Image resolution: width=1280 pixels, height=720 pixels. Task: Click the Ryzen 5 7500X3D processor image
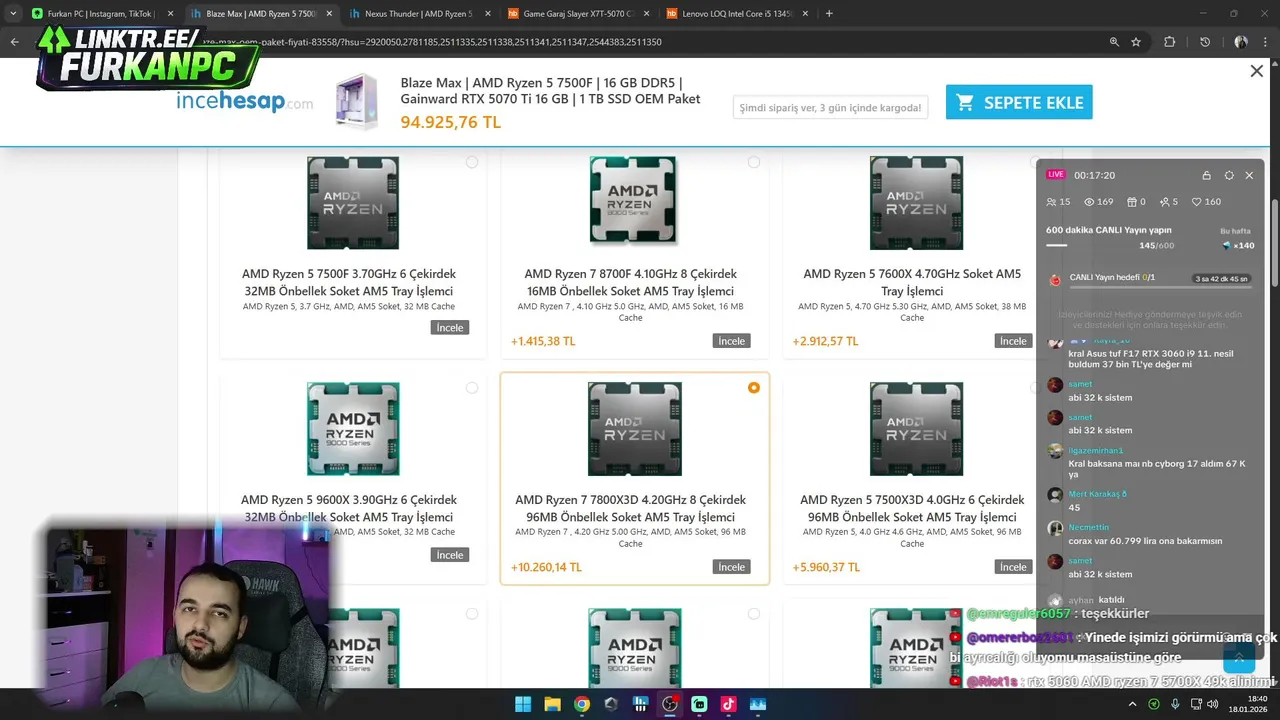point(916,429)
